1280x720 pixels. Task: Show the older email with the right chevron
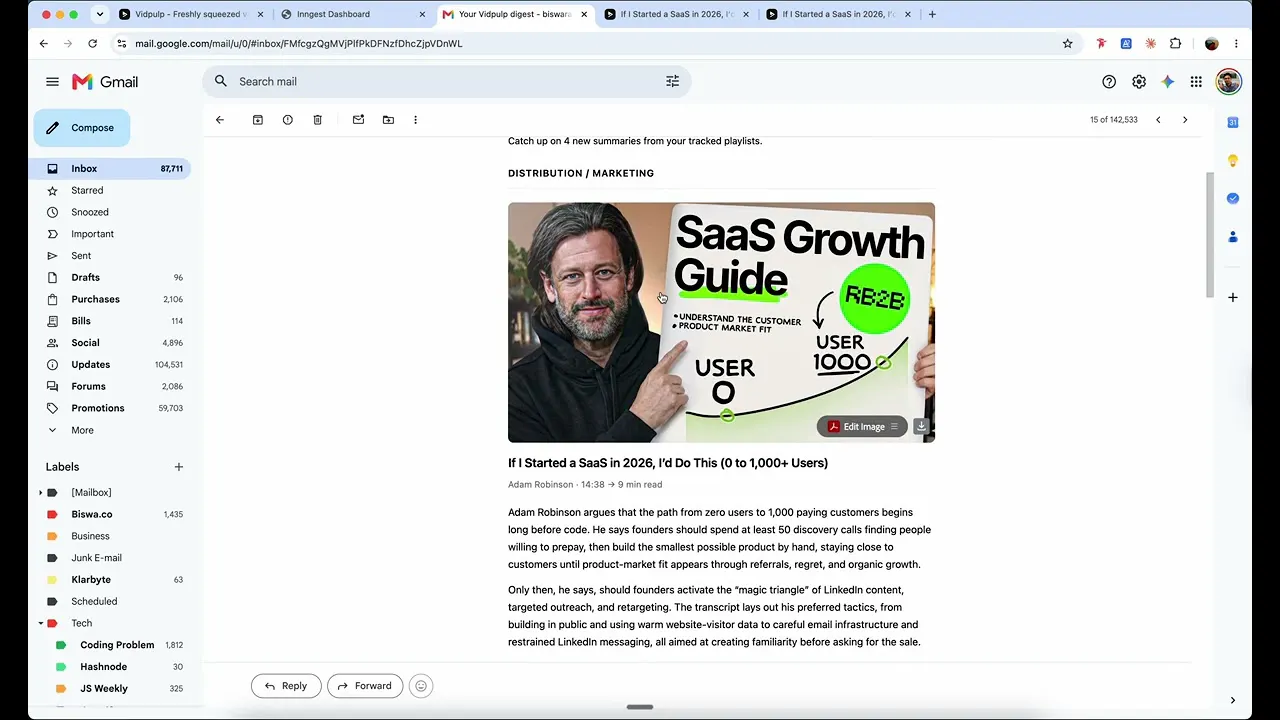point(1185,120)
